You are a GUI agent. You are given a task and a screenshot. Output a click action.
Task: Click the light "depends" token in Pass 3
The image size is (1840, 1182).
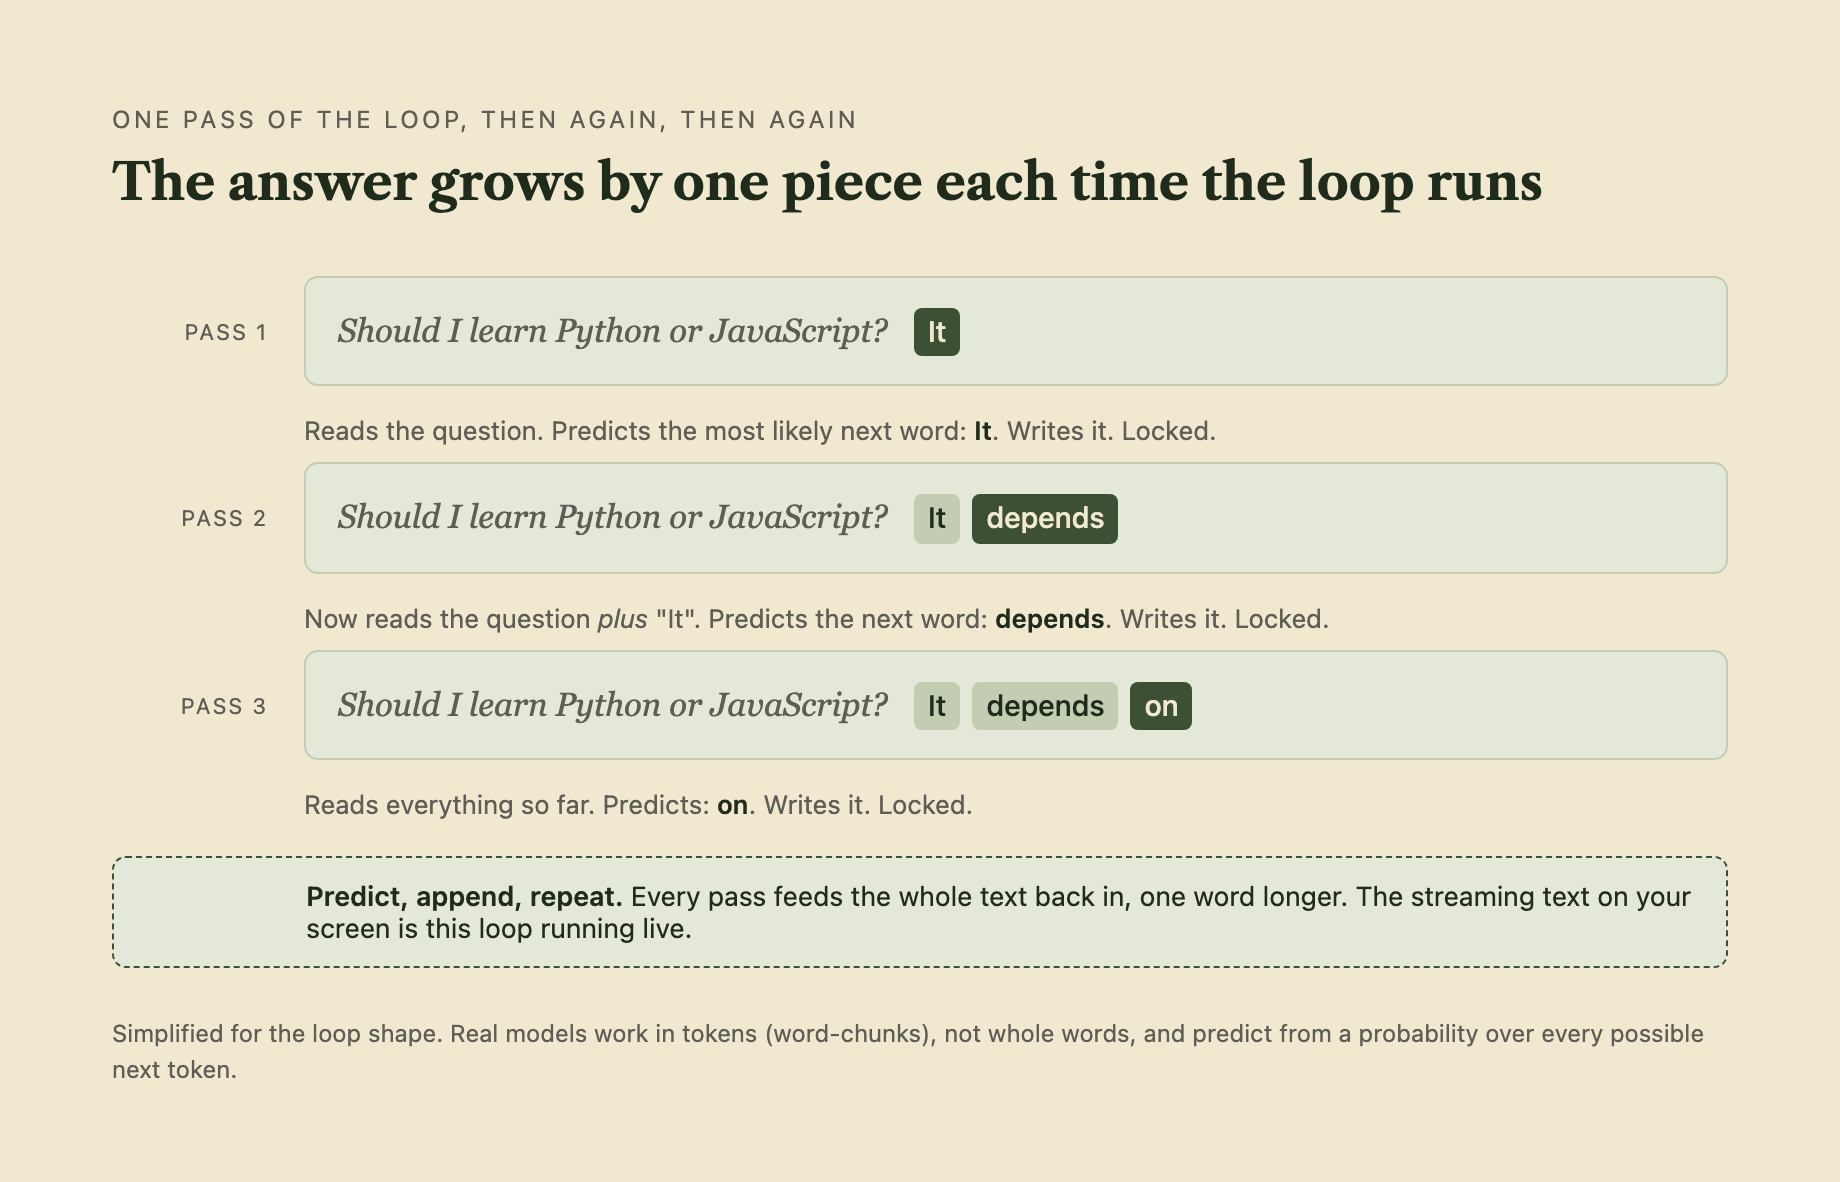pos(1044,706)
